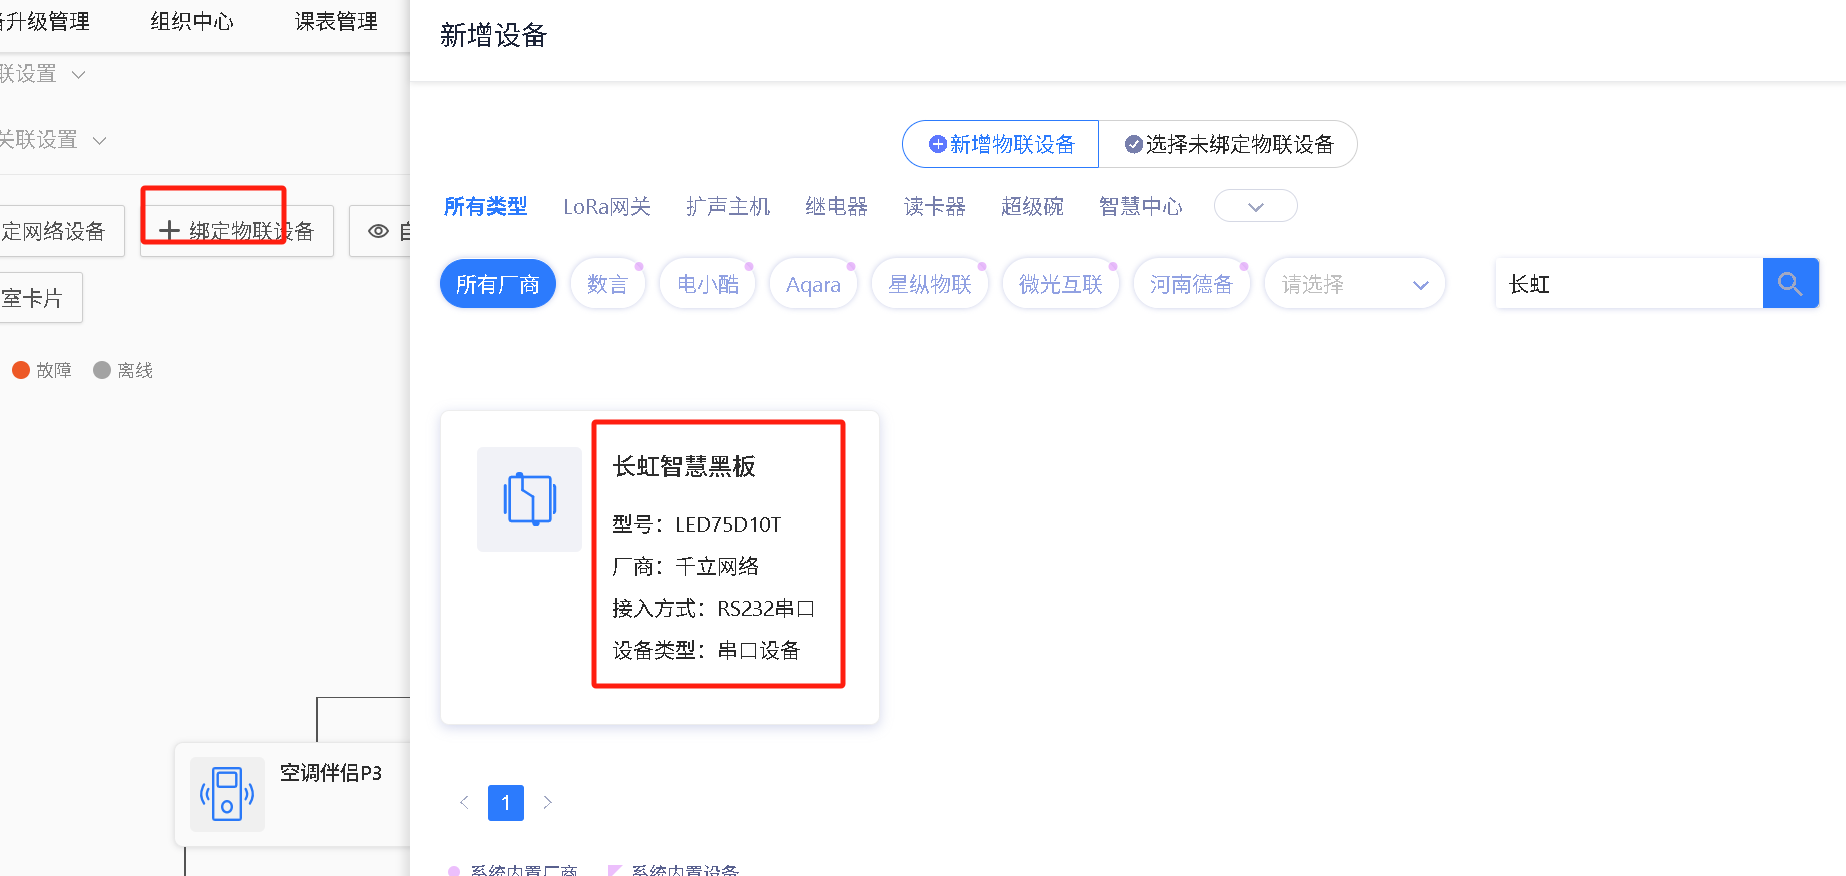The image size is (1846, 876).
Task: Select the 新增物联设备 option
Action: (1001, 144)
